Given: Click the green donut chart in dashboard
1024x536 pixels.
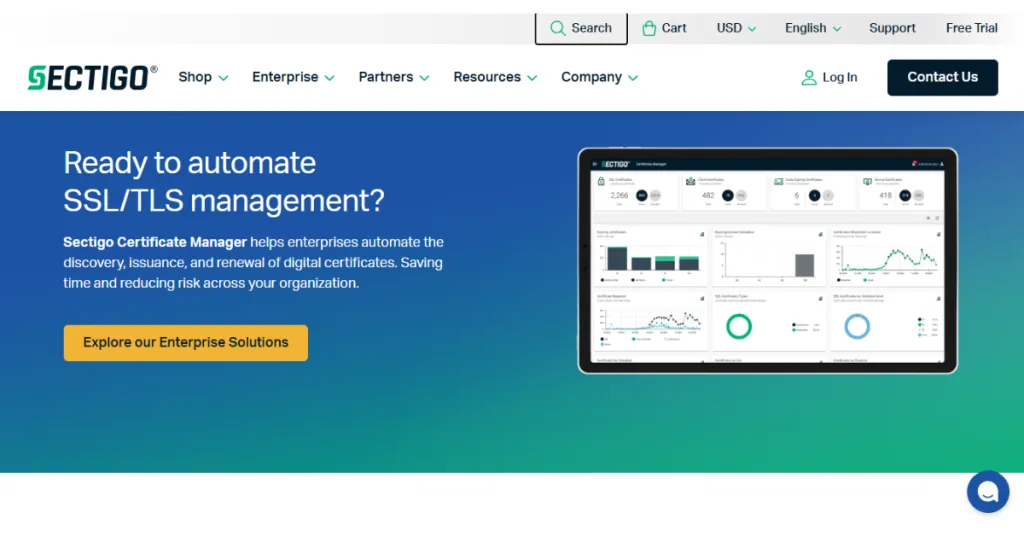Looking at the screenshot, I should point(739,326).
